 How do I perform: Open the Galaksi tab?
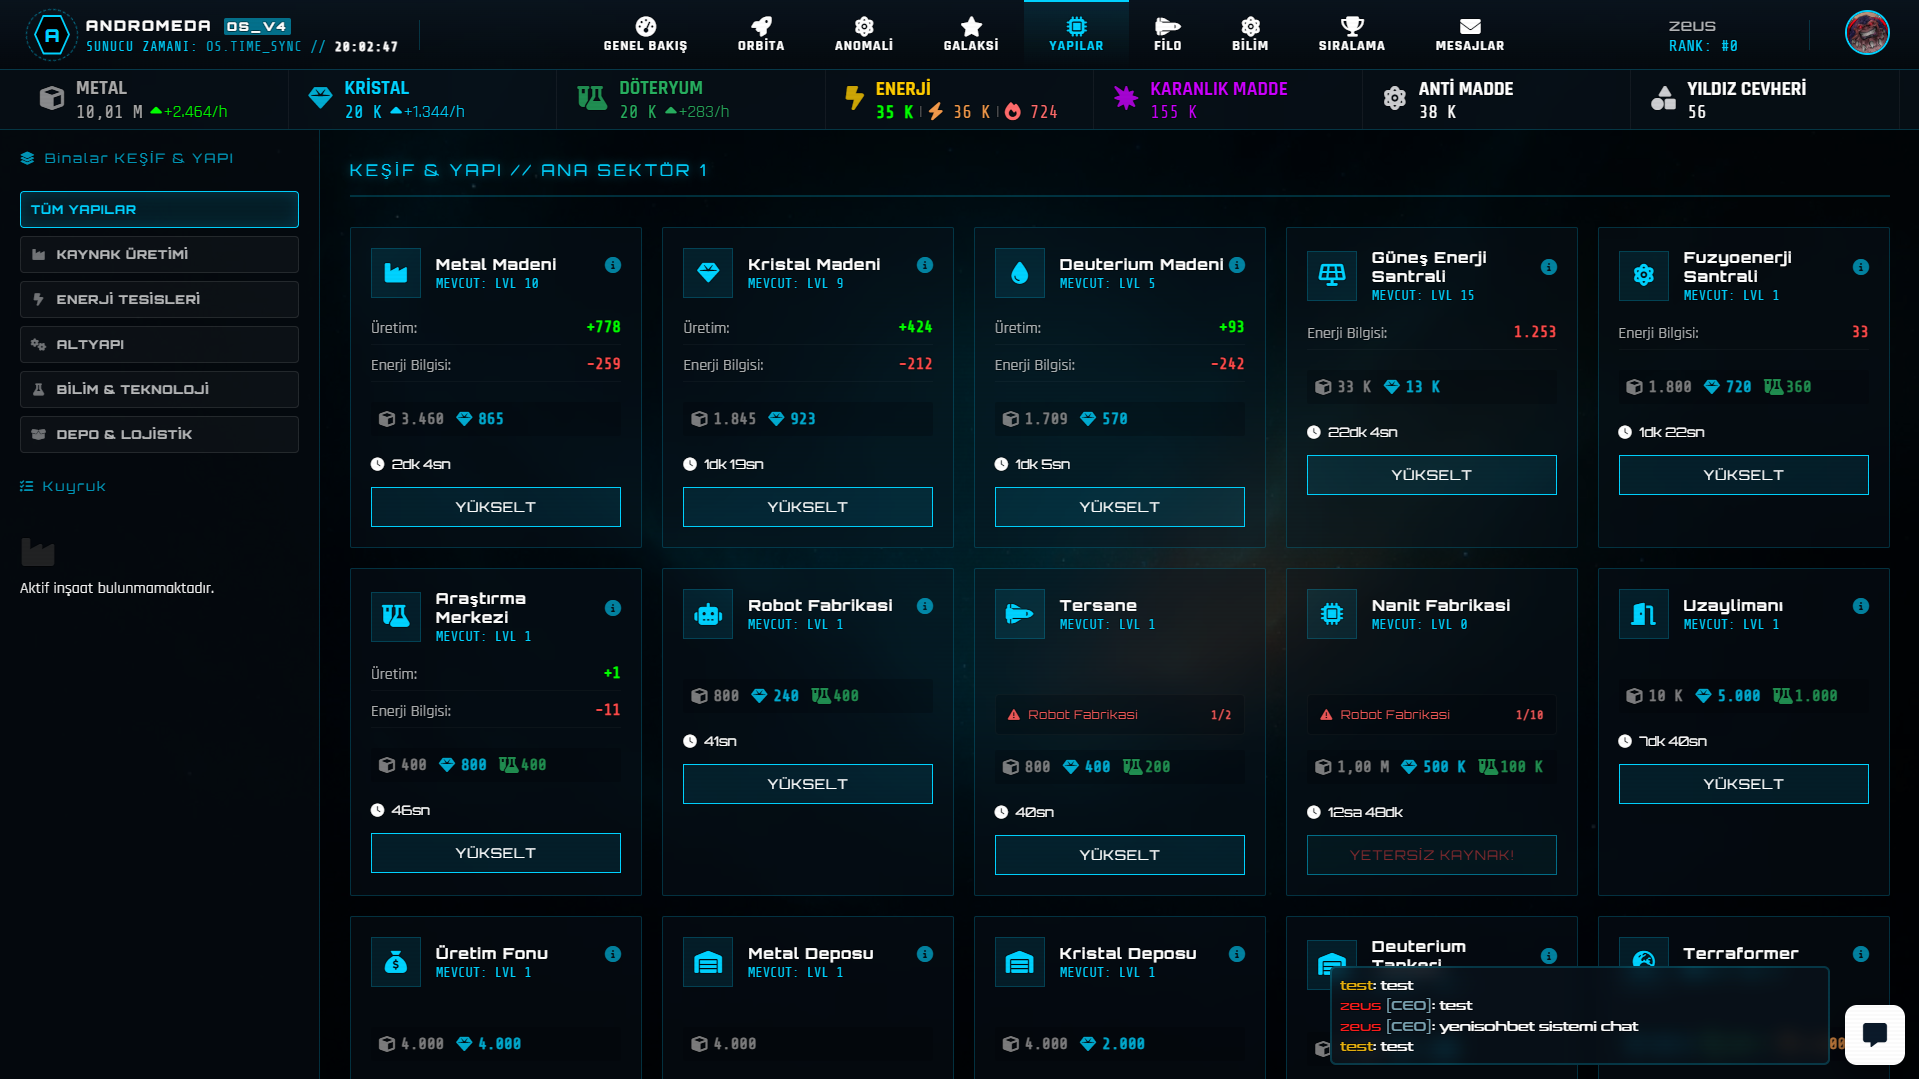(x=970, y=34)
